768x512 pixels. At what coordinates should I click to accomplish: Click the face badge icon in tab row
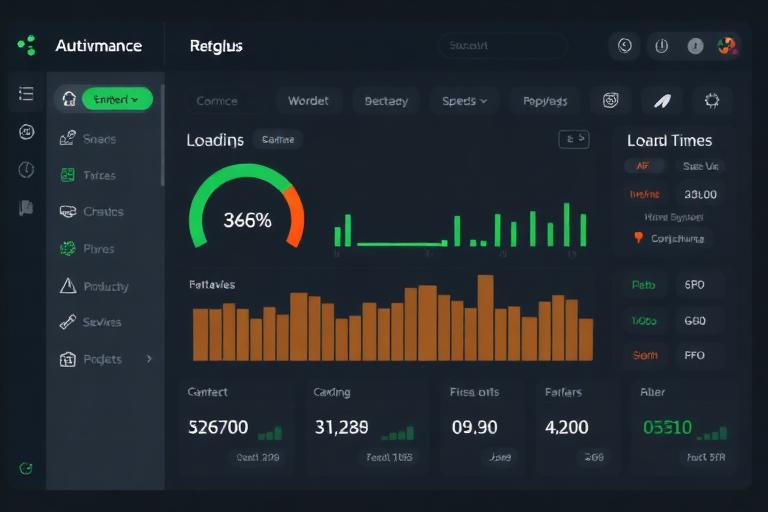tap(610, 100)
